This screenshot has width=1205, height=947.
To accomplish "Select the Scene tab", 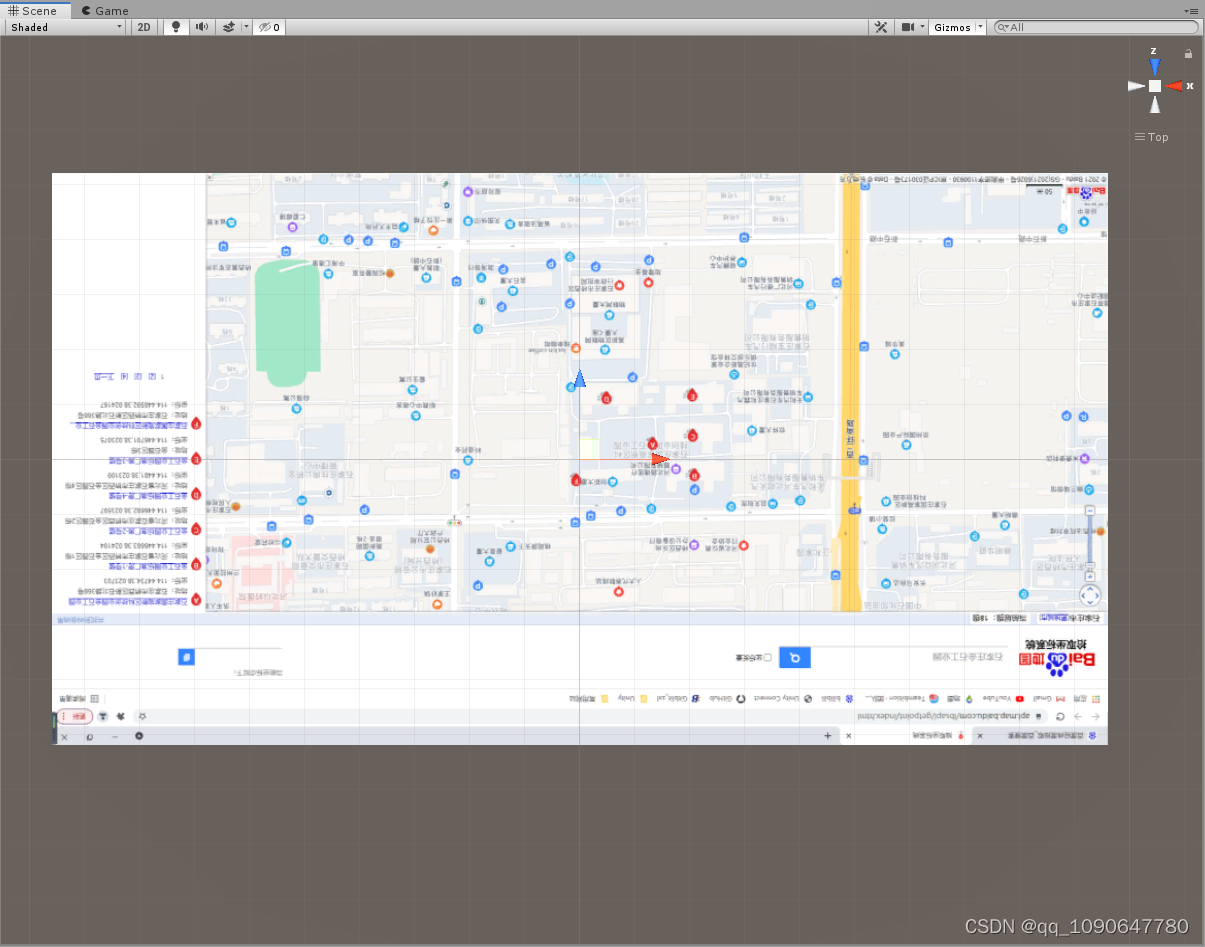I will click(x=37, y=11).
